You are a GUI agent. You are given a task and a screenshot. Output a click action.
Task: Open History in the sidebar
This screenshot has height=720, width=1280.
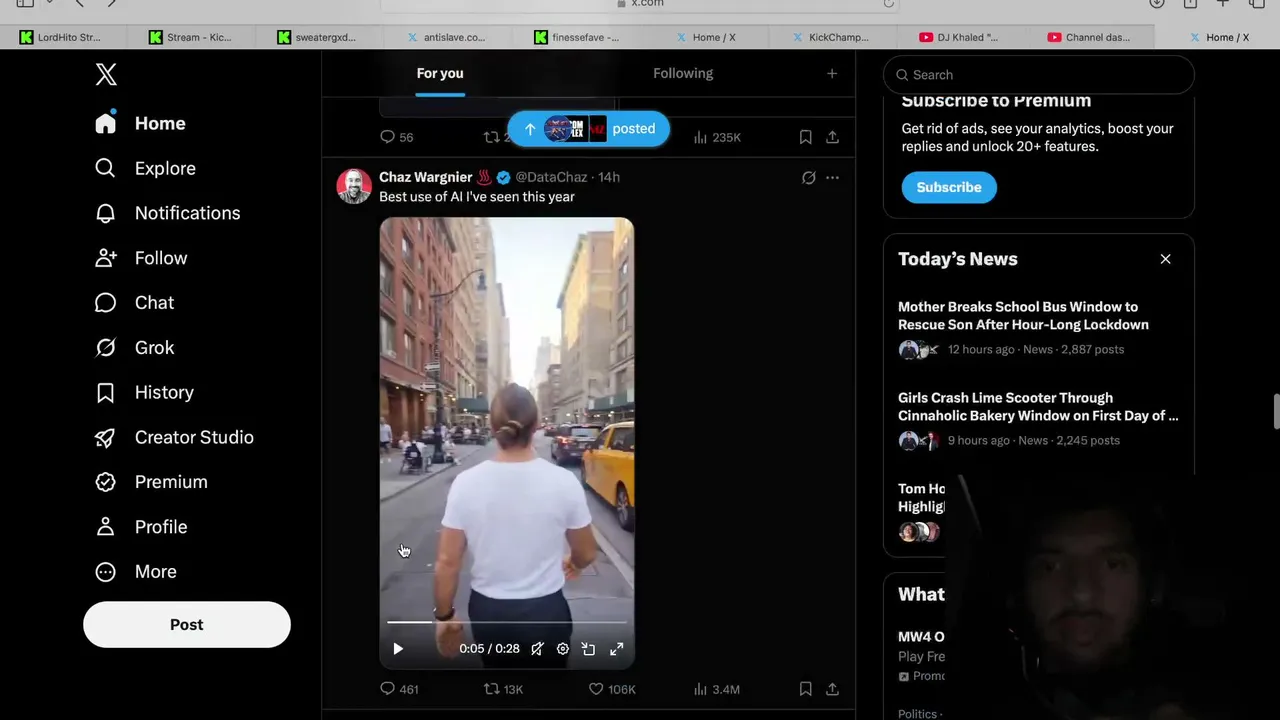click(x=145, y=392)
